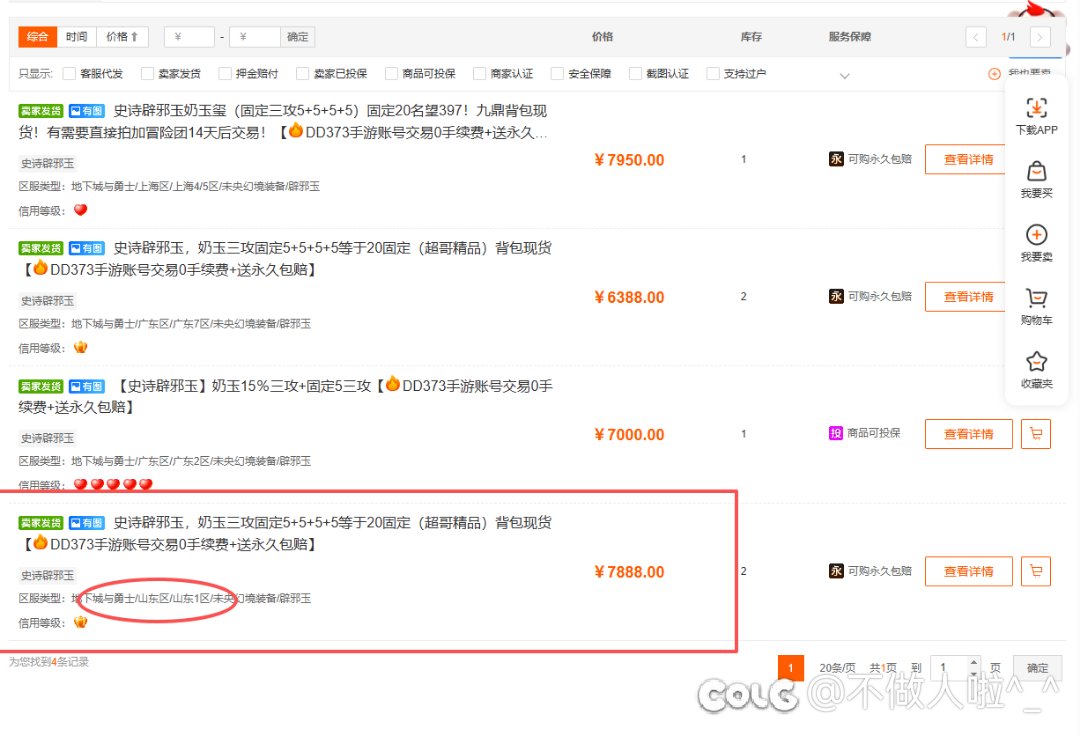Screen dimensions: 1080x736
Task: Add the ¥7000.00 listing to cart
Action: 1035,434
